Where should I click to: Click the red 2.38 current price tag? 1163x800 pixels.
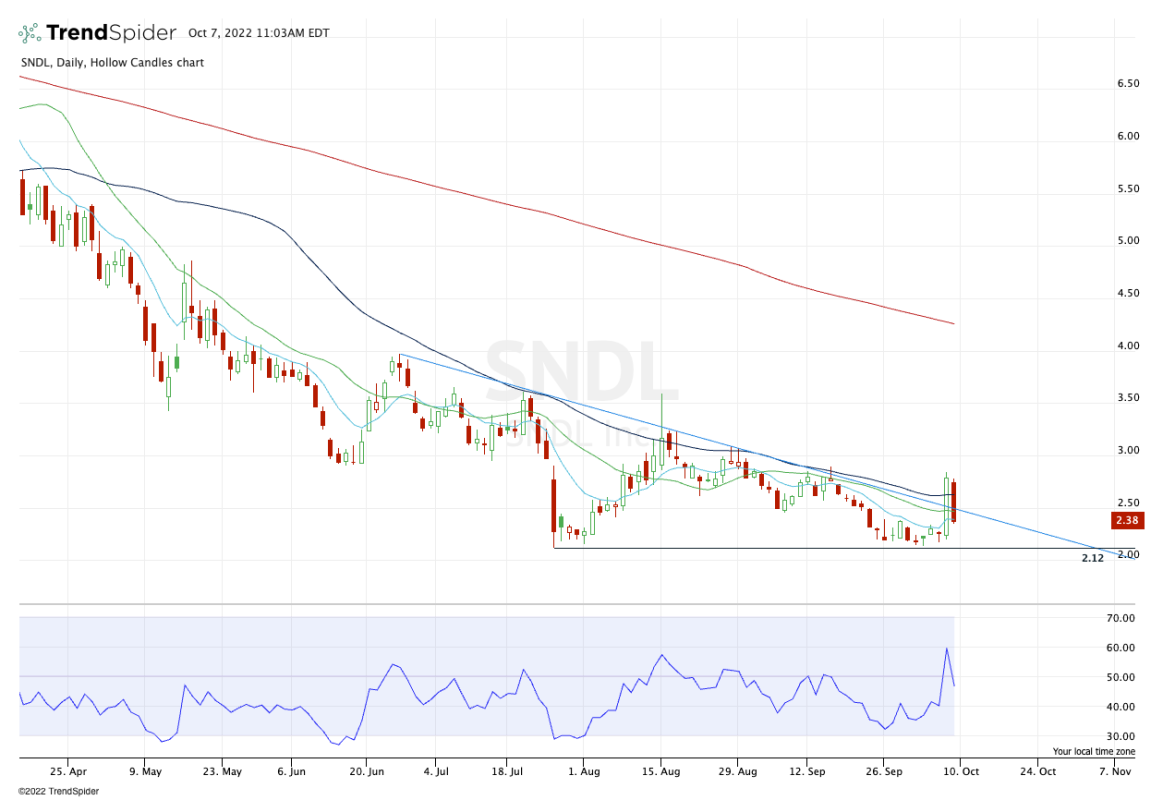pyautogui.click(x=1128, y=520)
